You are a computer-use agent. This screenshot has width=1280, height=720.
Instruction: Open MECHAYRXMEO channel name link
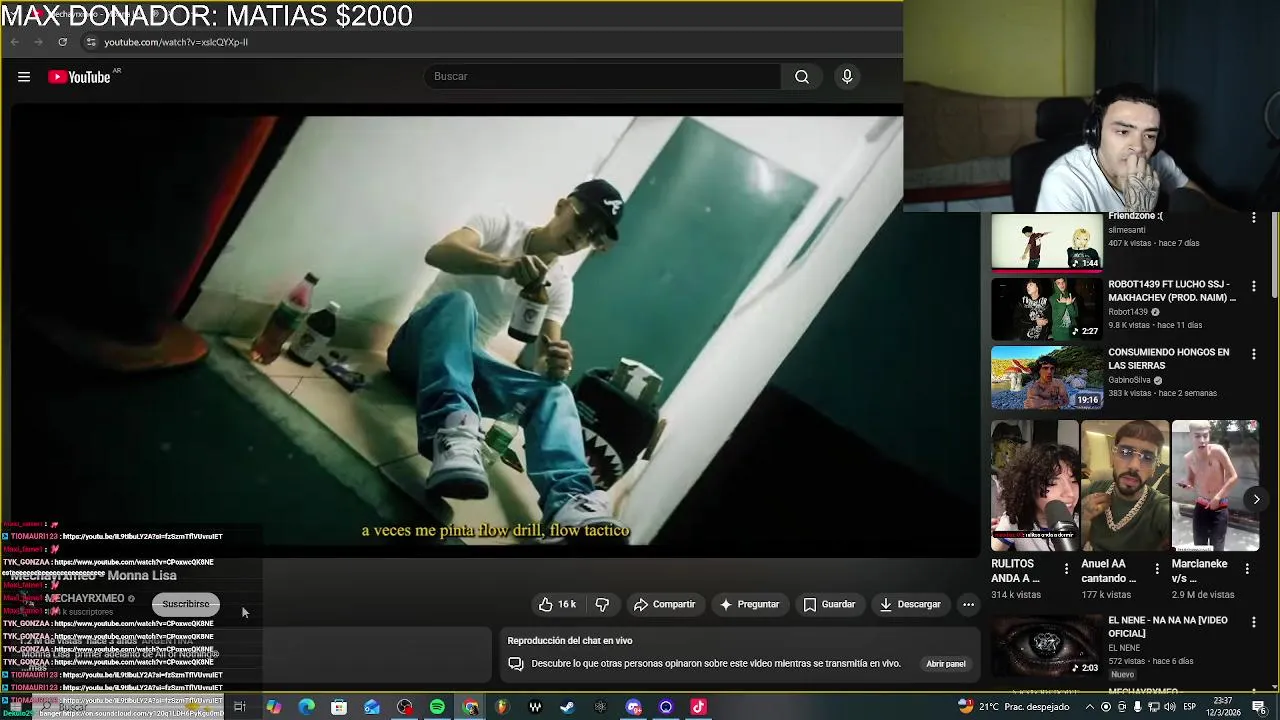tap(85, 598)
